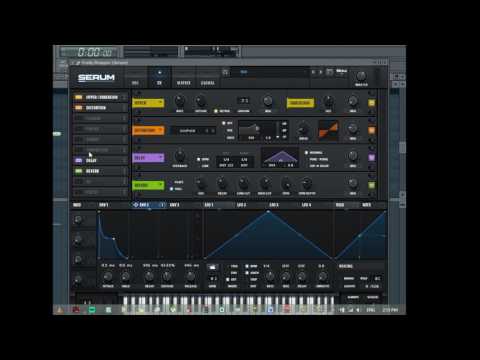This screenshot has height=360, width=480.
Task: Open the right delay time box
Action: 244,162
